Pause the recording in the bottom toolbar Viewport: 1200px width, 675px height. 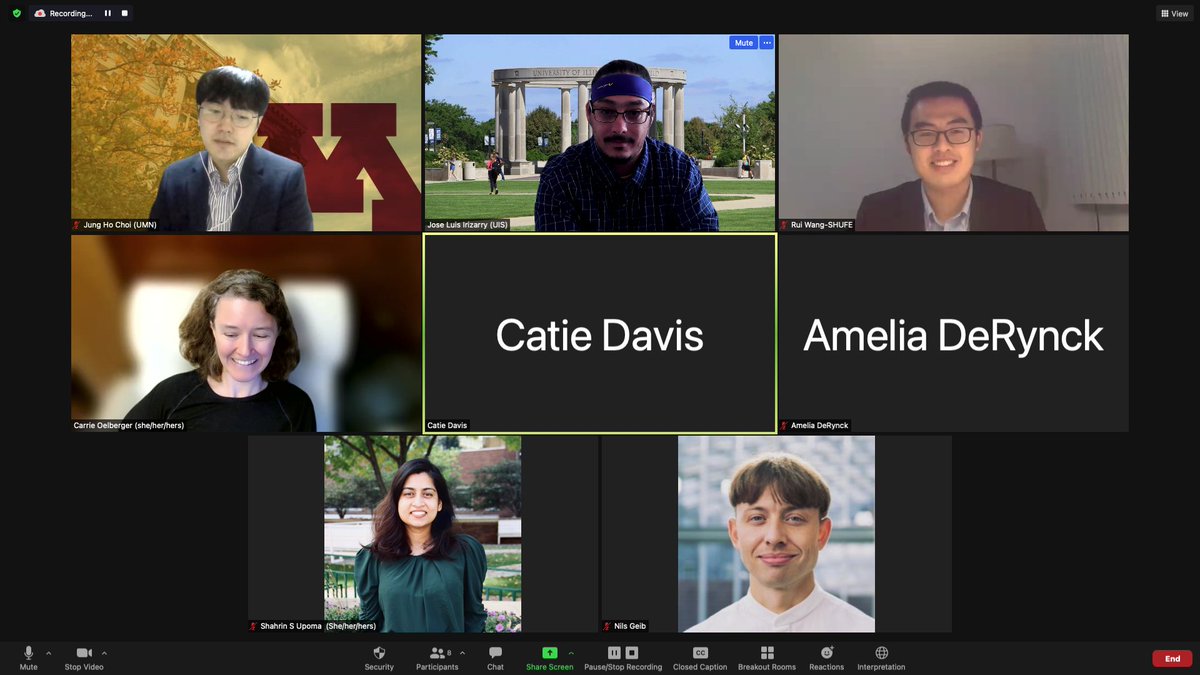[614, 653]
